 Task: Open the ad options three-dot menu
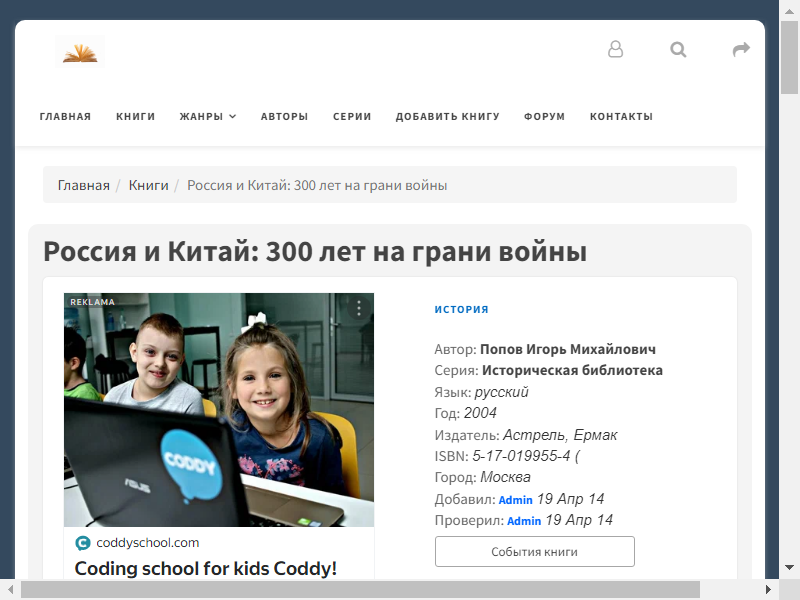(359, 308)
